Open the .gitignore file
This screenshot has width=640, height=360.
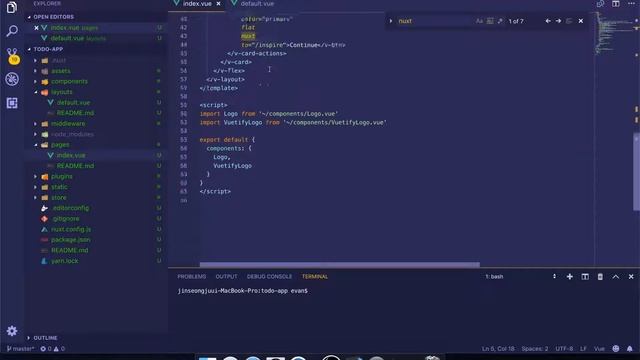[66, 219]
